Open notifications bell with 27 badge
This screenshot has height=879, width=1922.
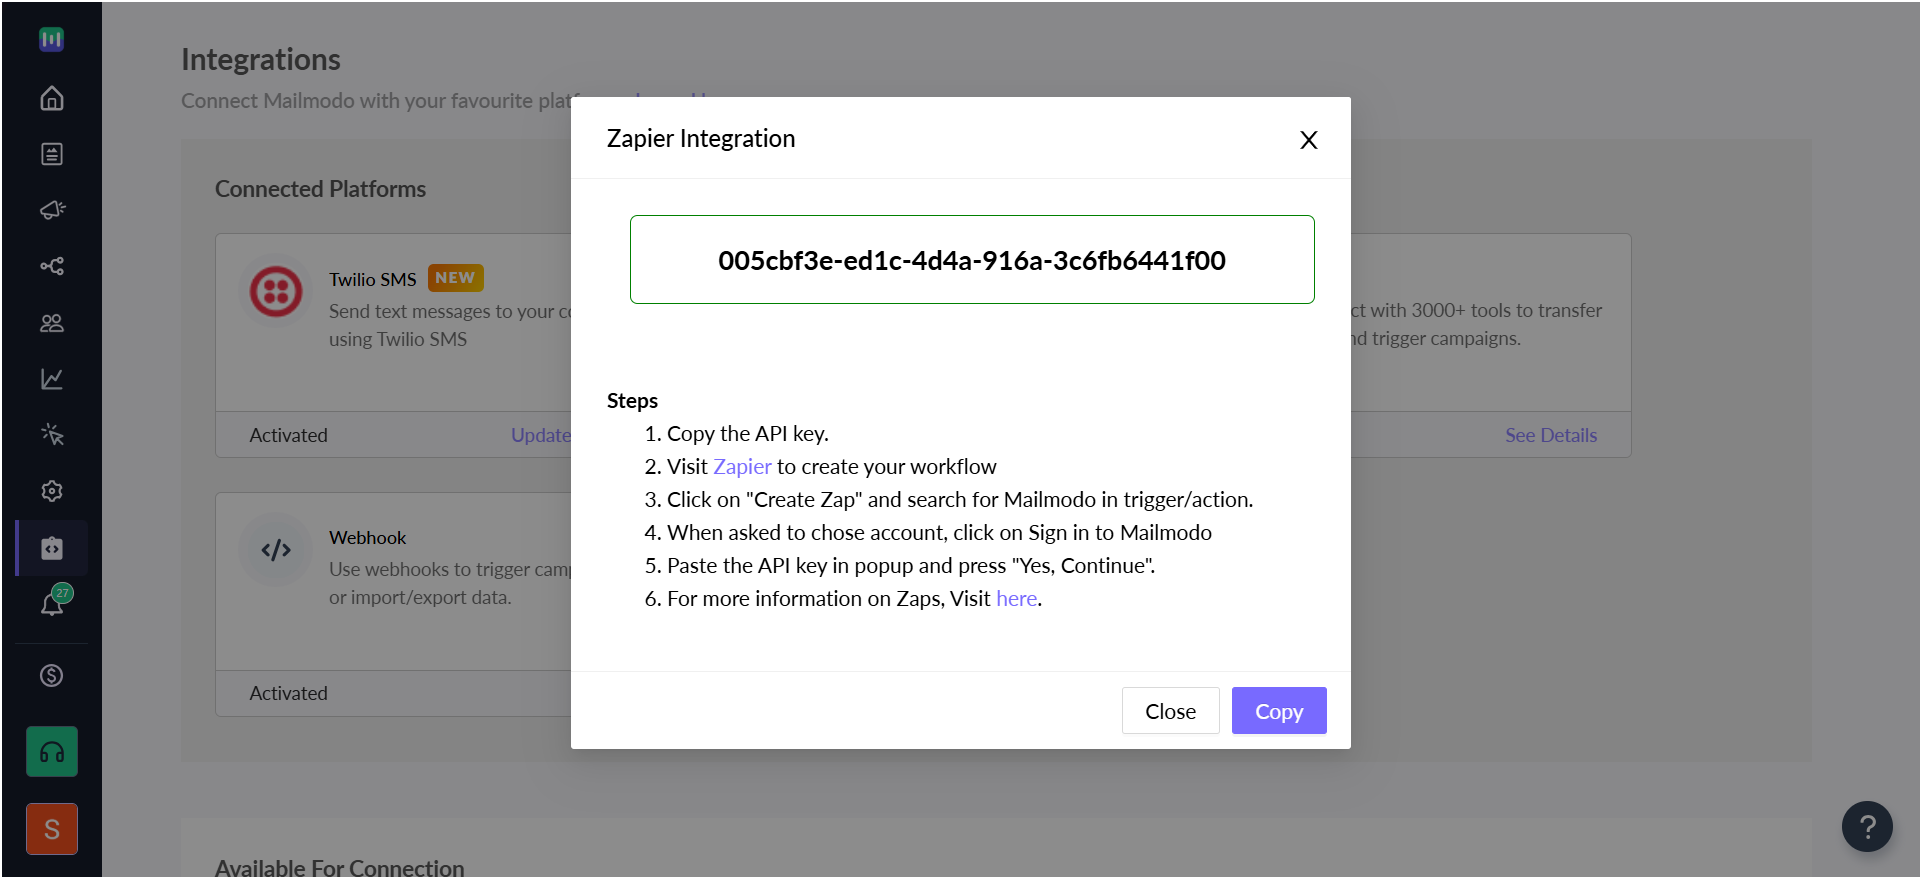point(54,602)
